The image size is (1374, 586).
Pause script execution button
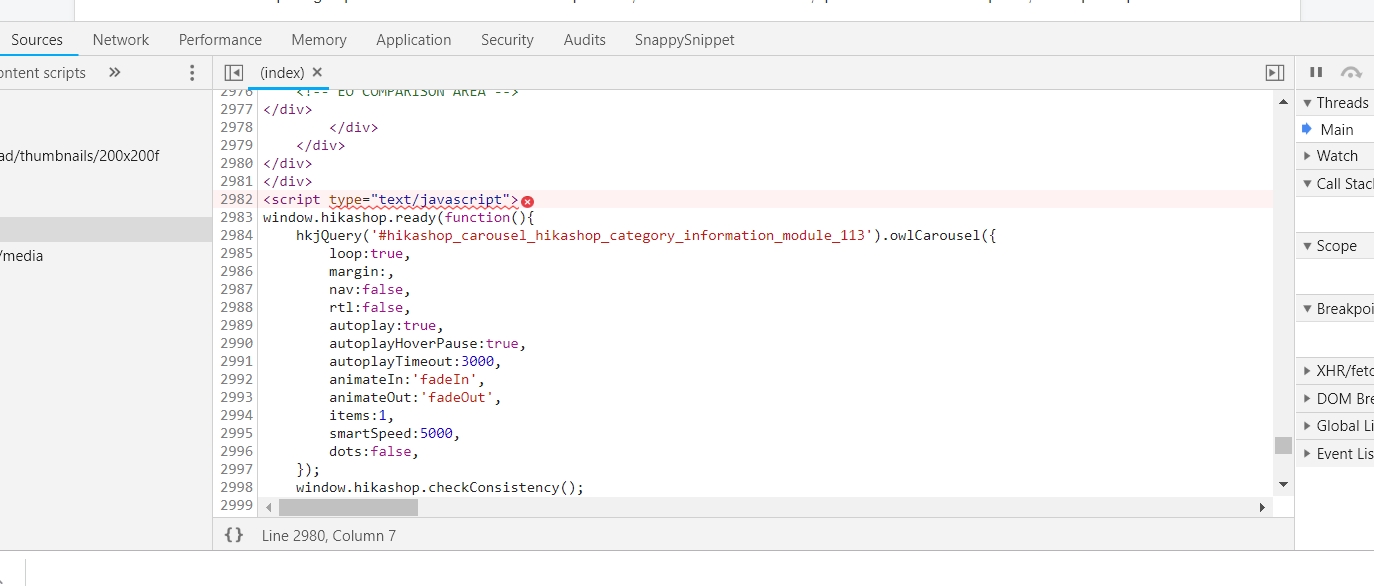[1316, 72]
